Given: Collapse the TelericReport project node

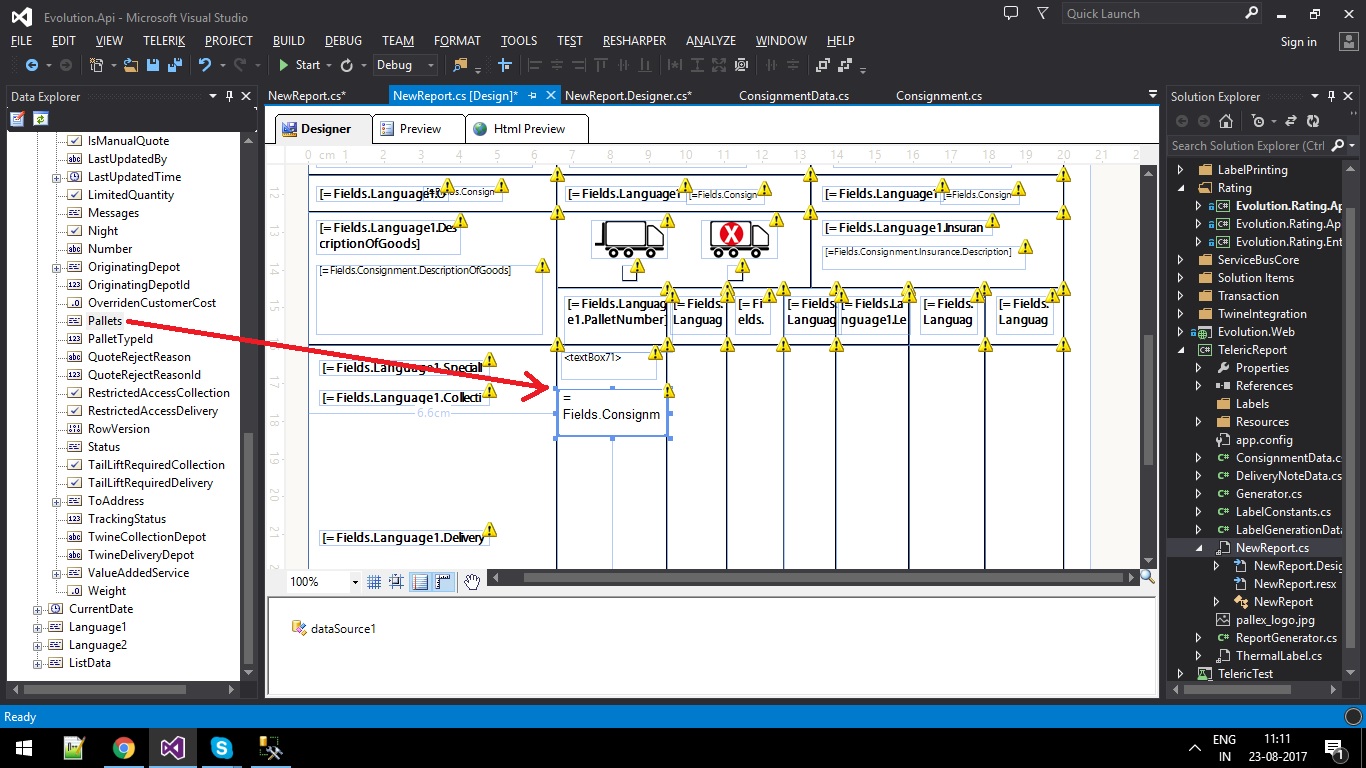Looking at the screenshot, I should click(1180, 350).
